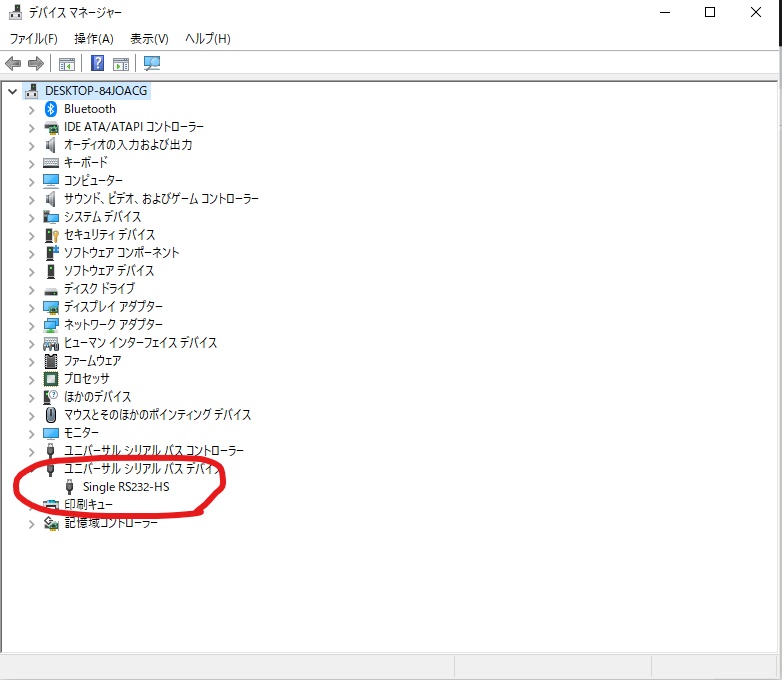Click the ほかのデバイス question mark icon
The height and width of the screenshot is (680, 782).
[51, 397]
